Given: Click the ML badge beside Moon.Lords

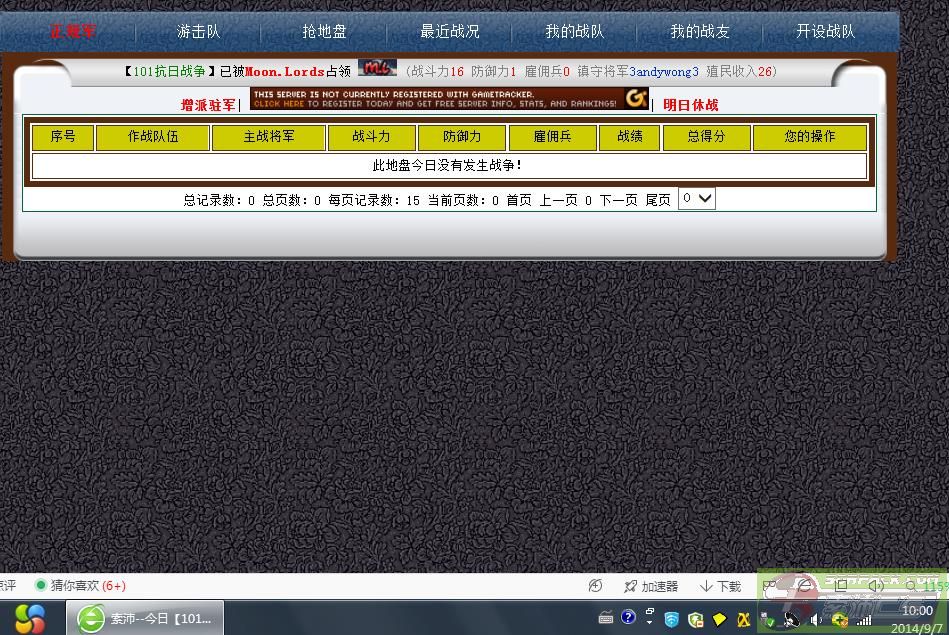Looking at the screenshot, I should pyautogui.click(x=377, y=70).
